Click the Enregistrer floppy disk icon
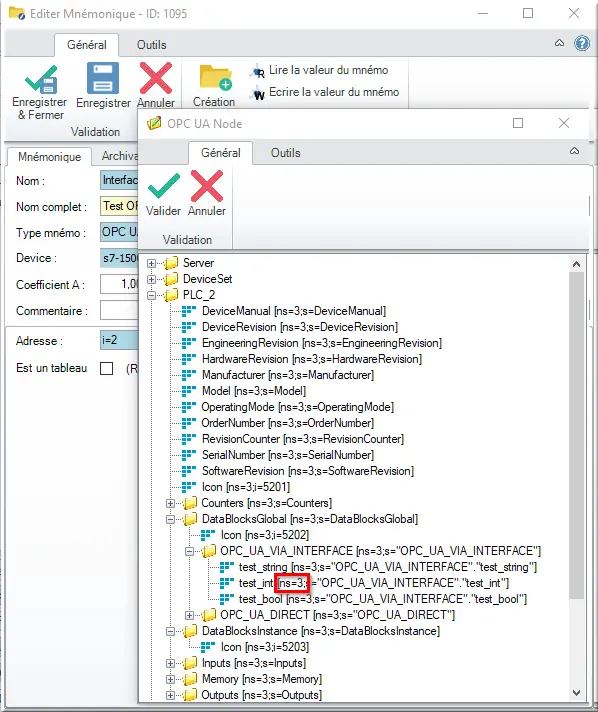Viewport: 598px width, 712px height. [x=103, y=78]
